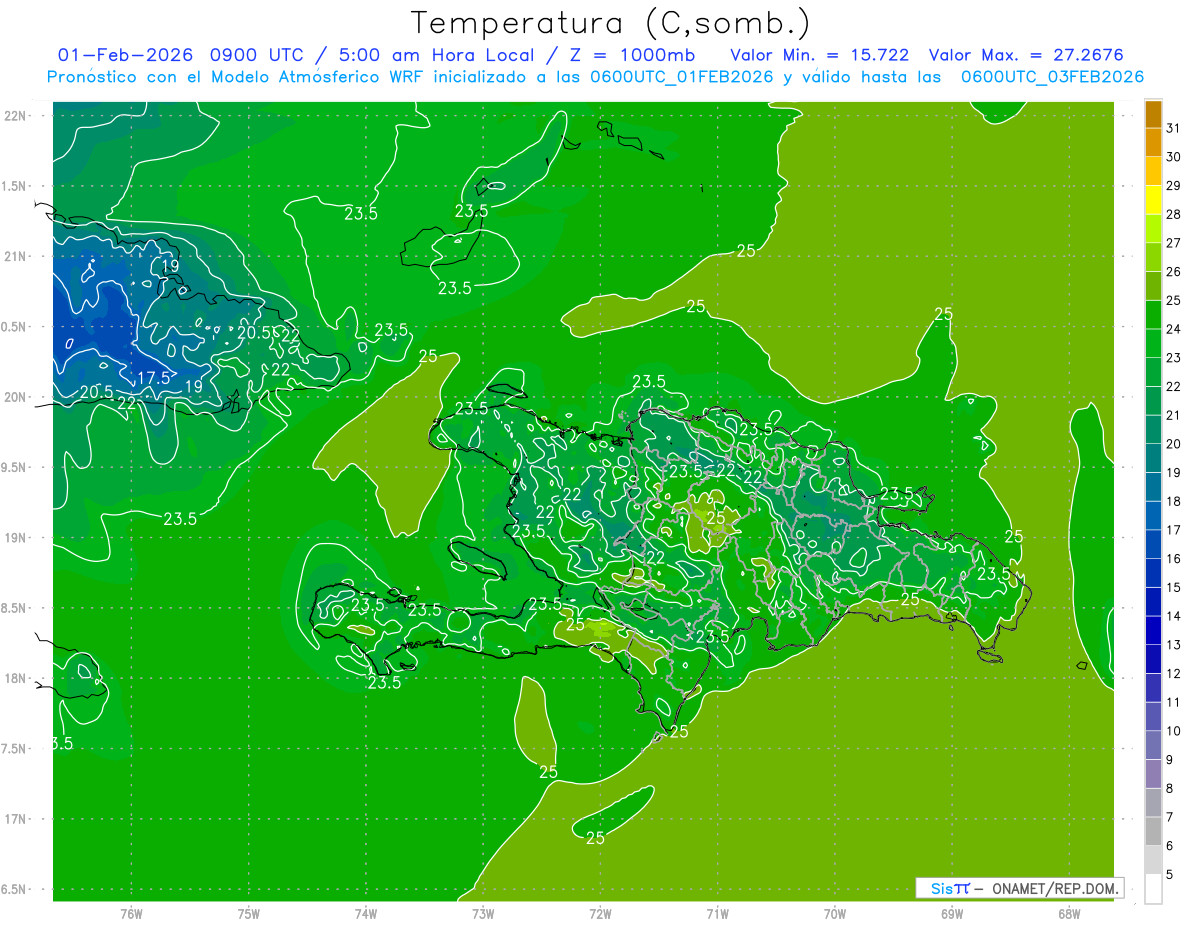Select the init time "0600UTC_01FEB2026"
This screenshot has width=1200, height=927.
click(x=683, y=77)
